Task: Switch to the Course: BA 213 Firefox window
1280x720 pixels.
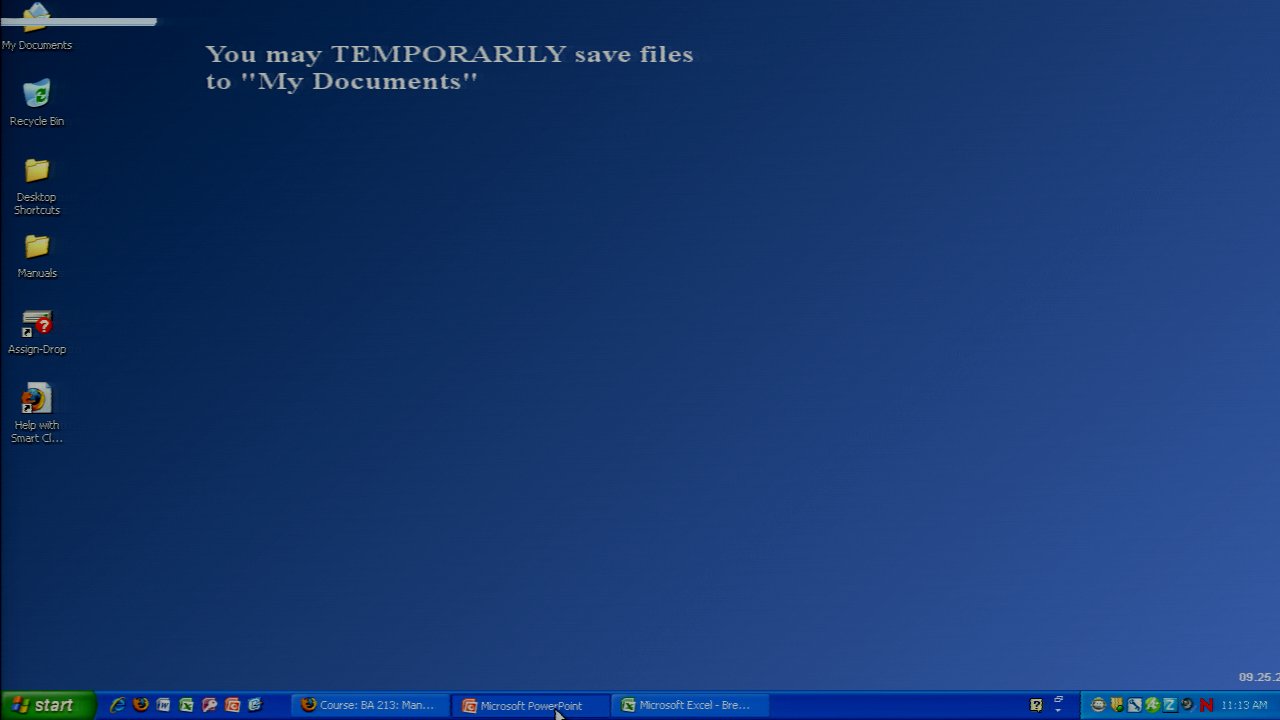Action: [368, 705]
